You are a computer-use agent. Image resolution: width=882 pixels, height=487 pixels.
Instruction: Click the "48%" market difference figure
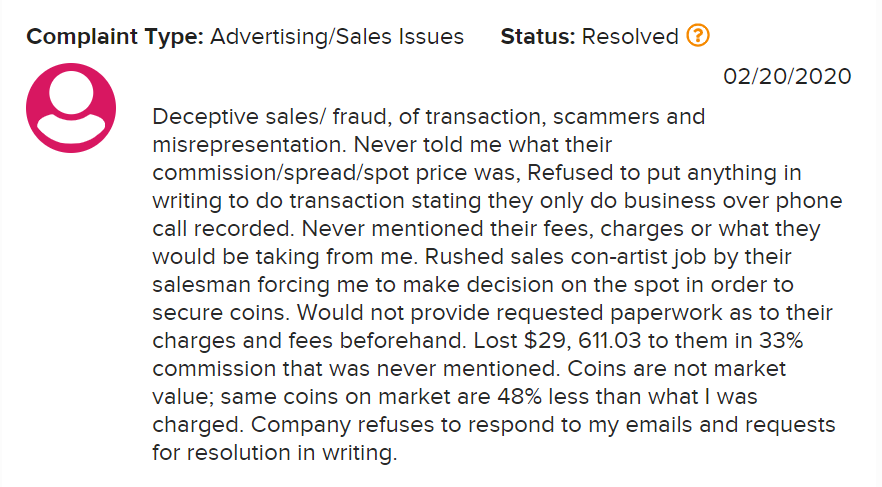pos(519,397)
